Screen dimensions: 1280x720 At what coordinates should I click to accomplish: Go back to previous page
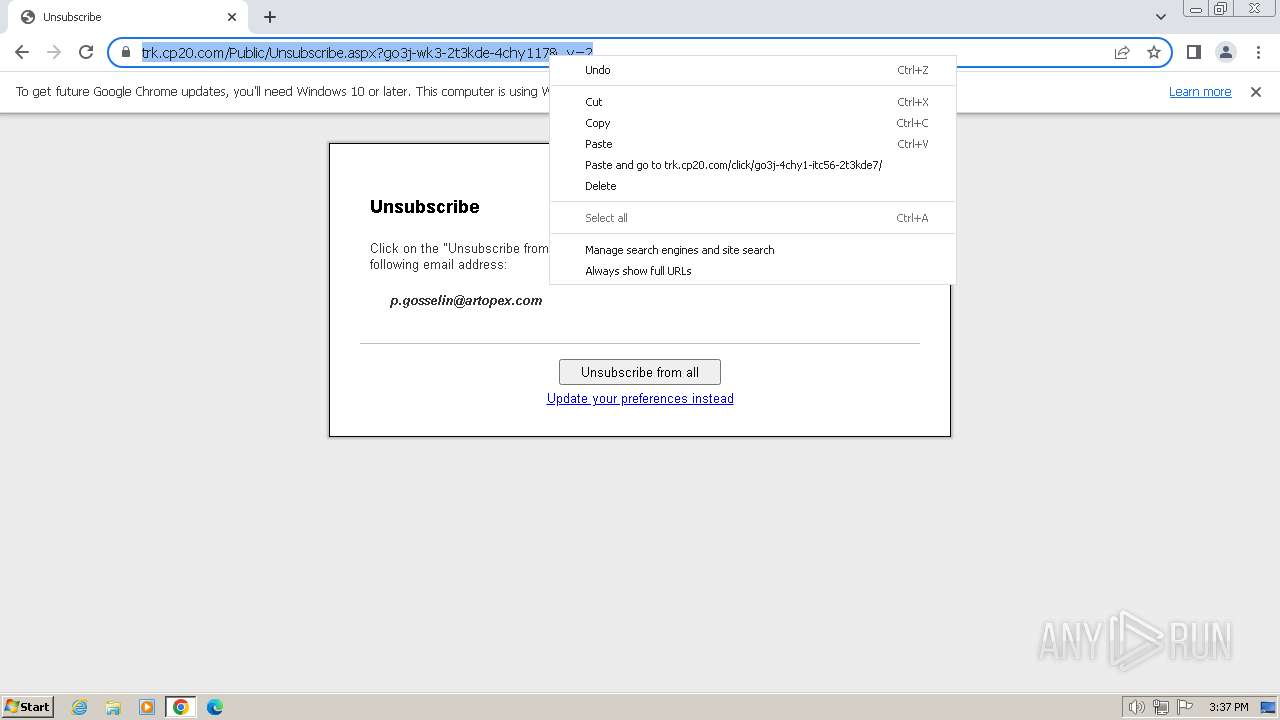coord(22,52)
